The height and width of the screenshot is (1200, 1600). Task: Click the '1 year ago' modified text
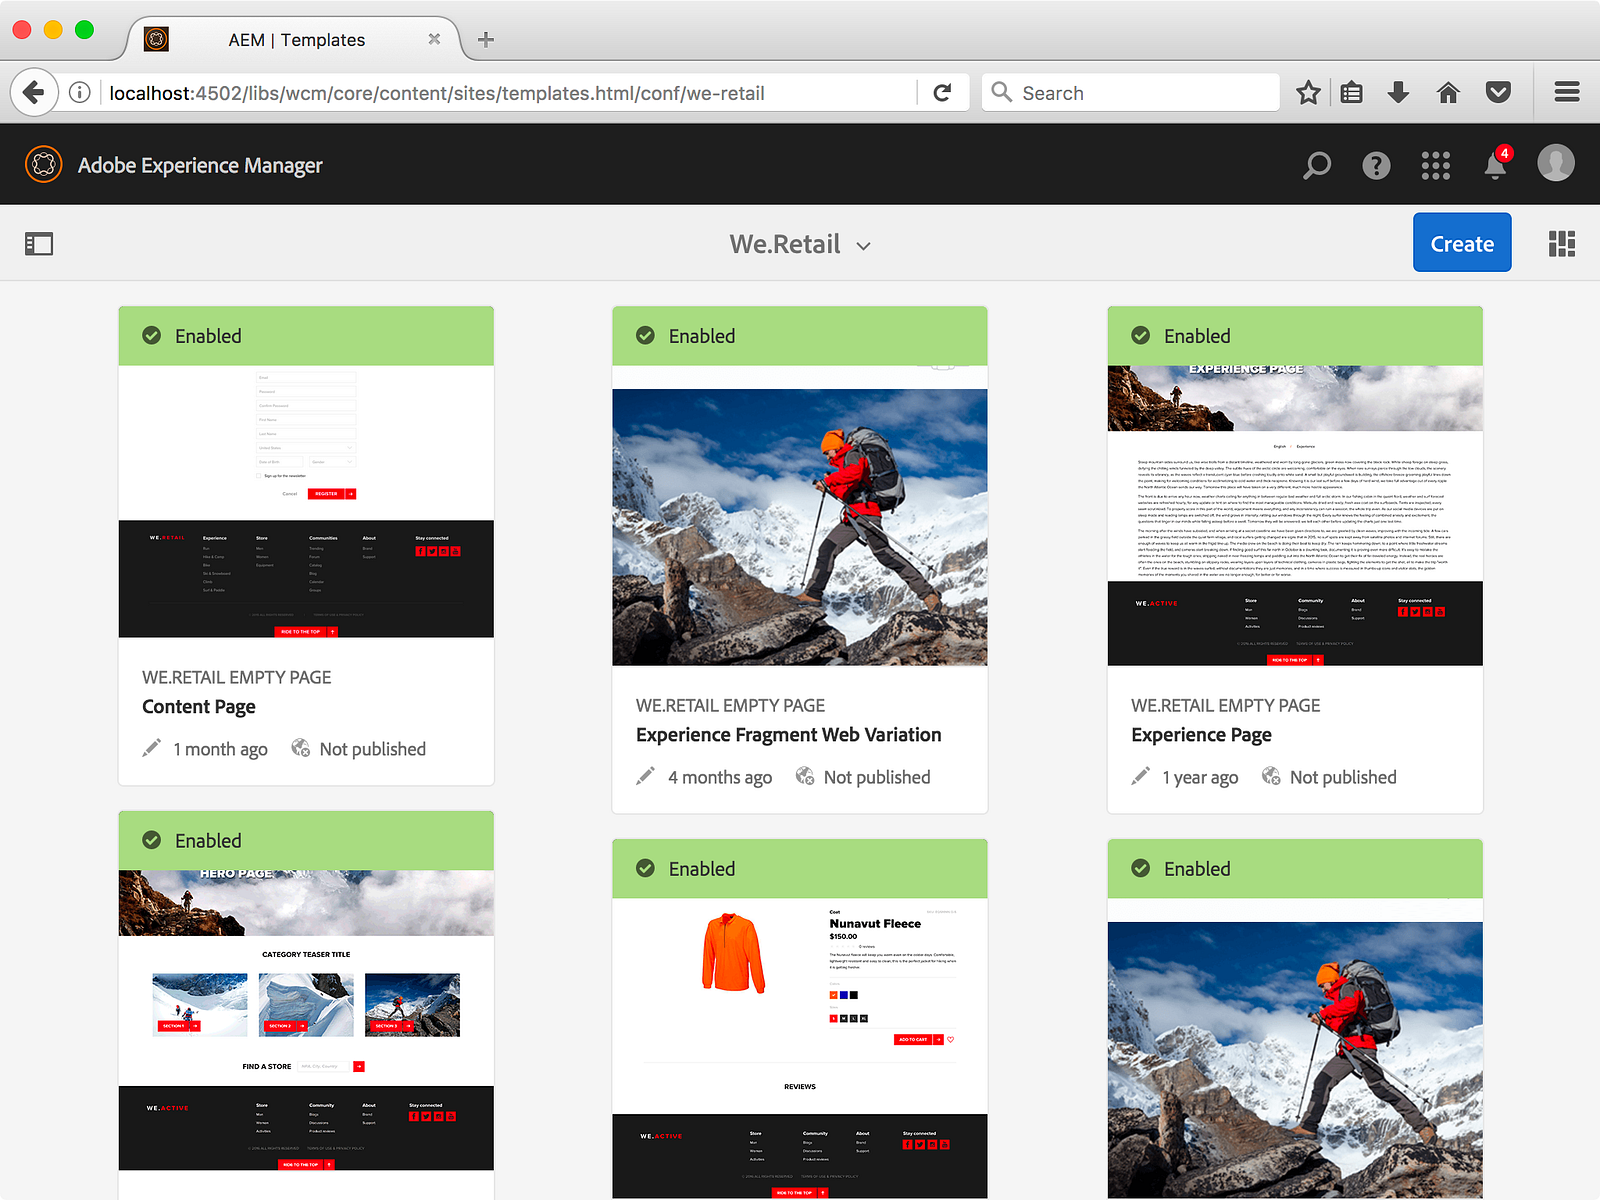click(x=1200, y=777)
